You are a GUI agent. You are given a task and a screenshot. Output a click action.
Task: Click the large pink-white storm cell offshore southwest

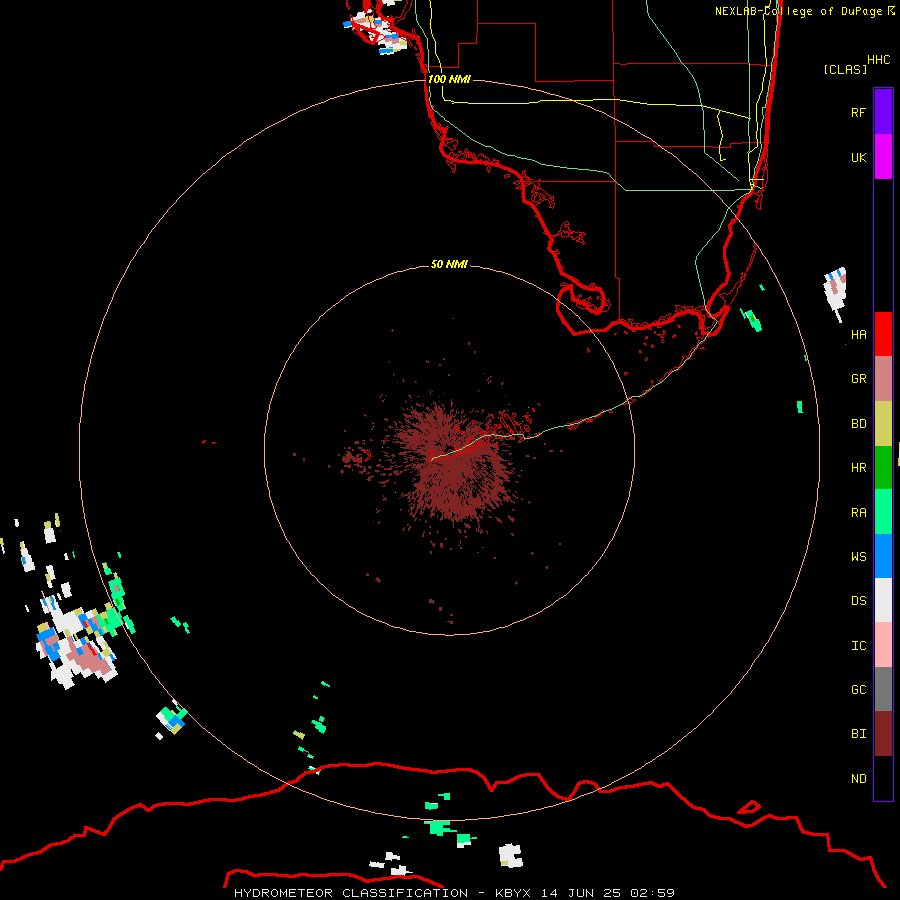point(75,643)
